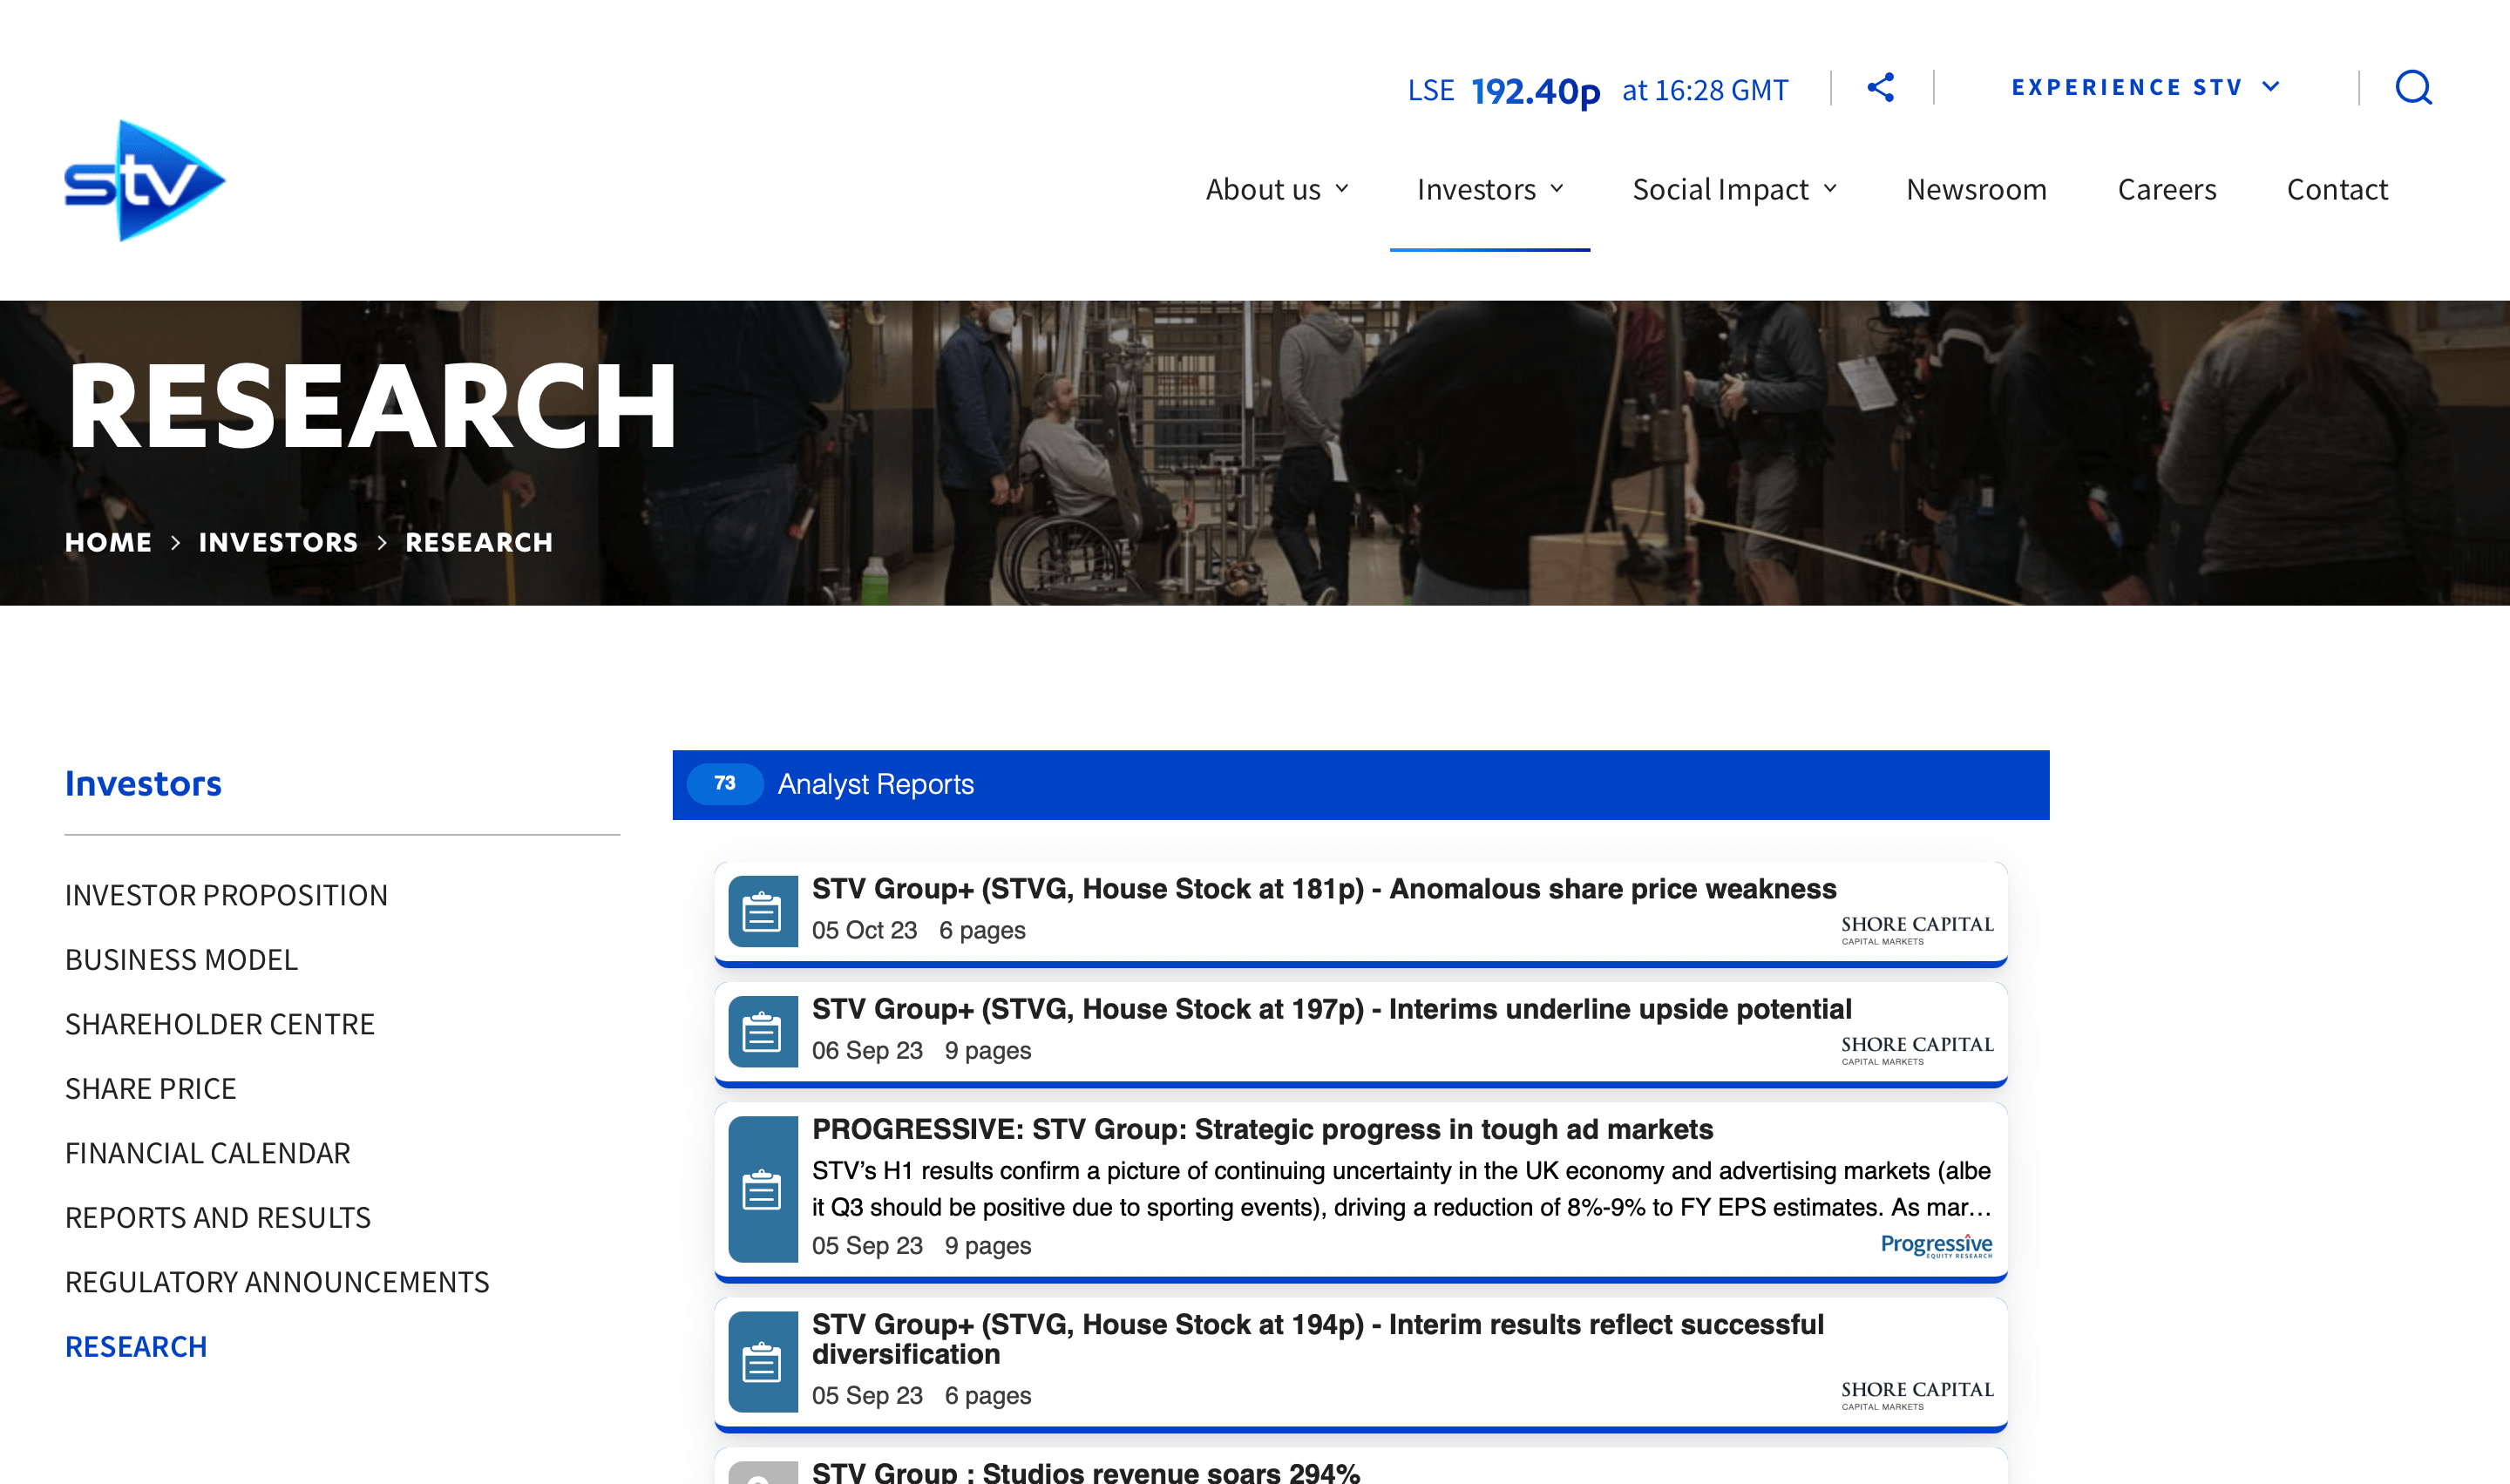
Task: Click the Investors breadcrumb link
Action: pos(278,542)
